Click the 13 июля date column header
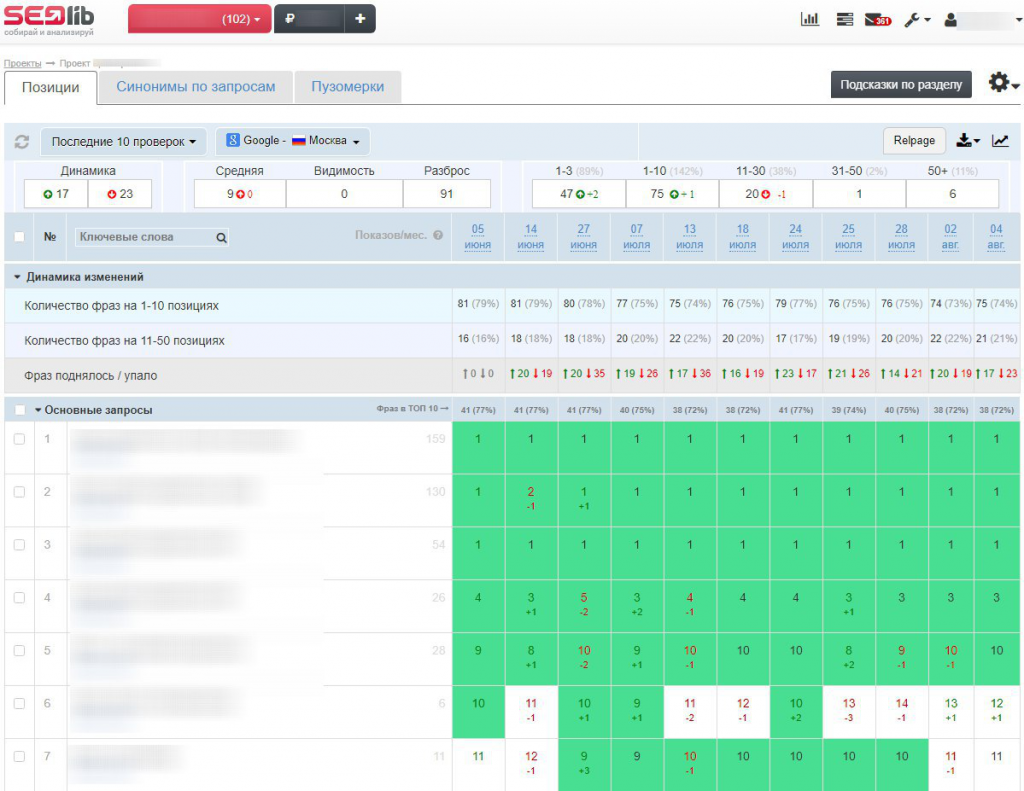Screen dimensions: 1024x791 [x=690, y=236]
